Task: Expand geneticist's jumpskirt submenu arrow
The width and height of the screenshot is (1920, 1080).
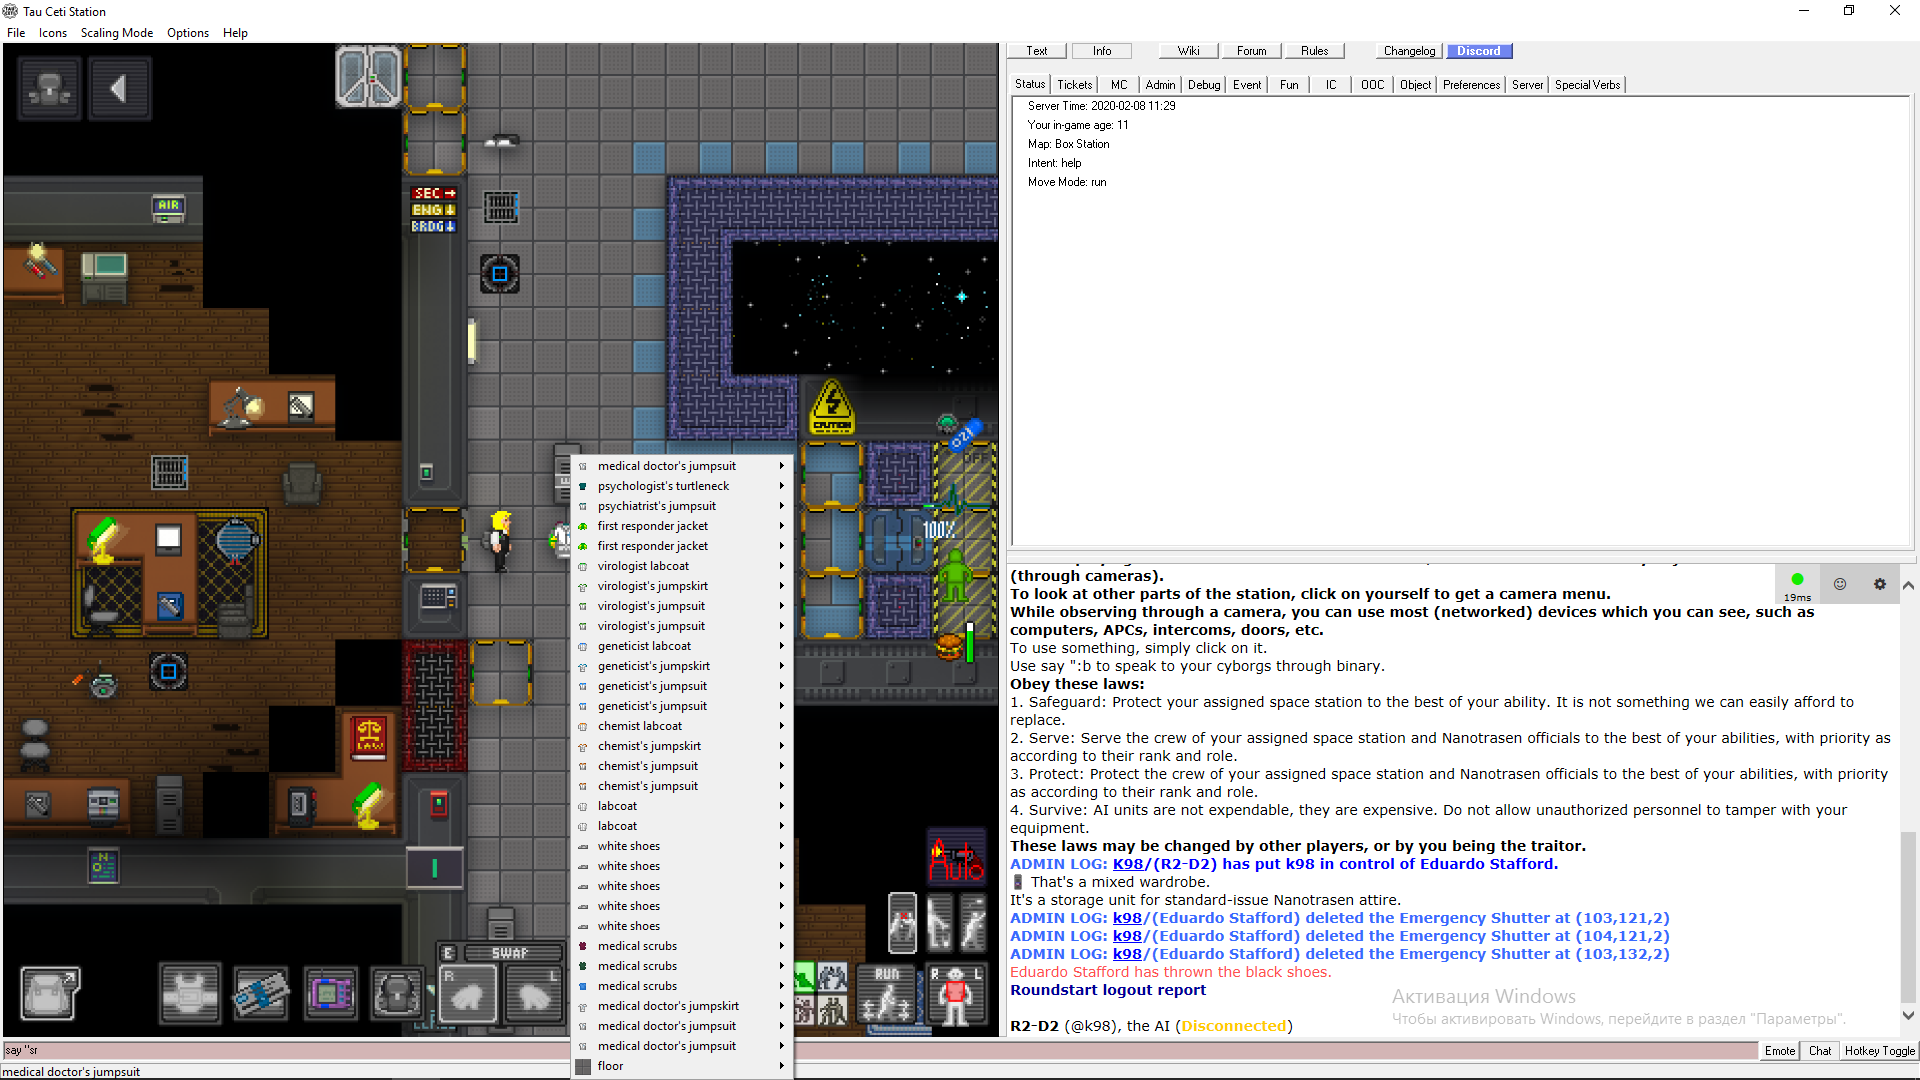Action: [x=782, y=666]
